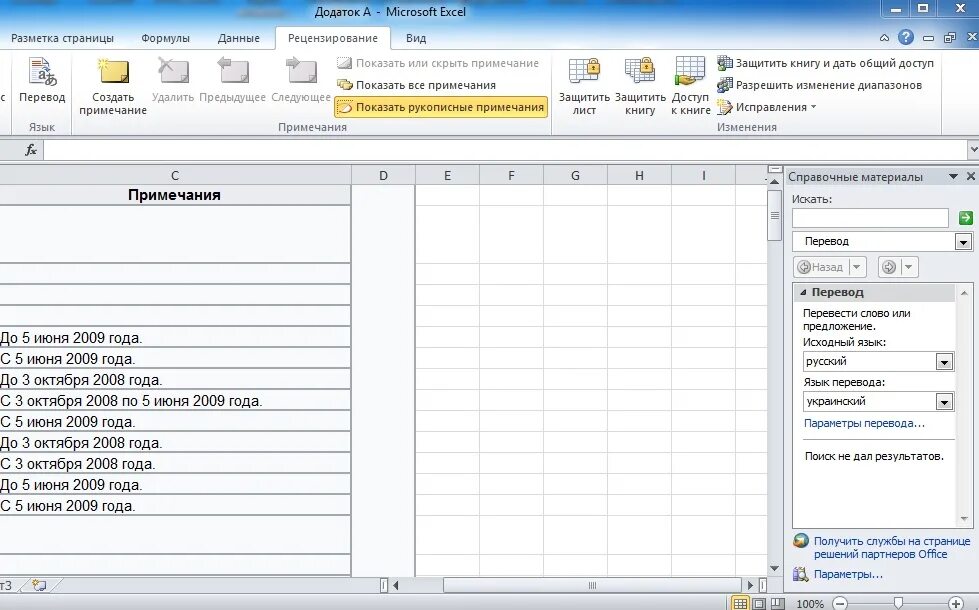Image resolution: width=979 pixels, height=610 pixels.
Task: Open Язык перевода dropdown (украинский)
Action: coord(944,402)
